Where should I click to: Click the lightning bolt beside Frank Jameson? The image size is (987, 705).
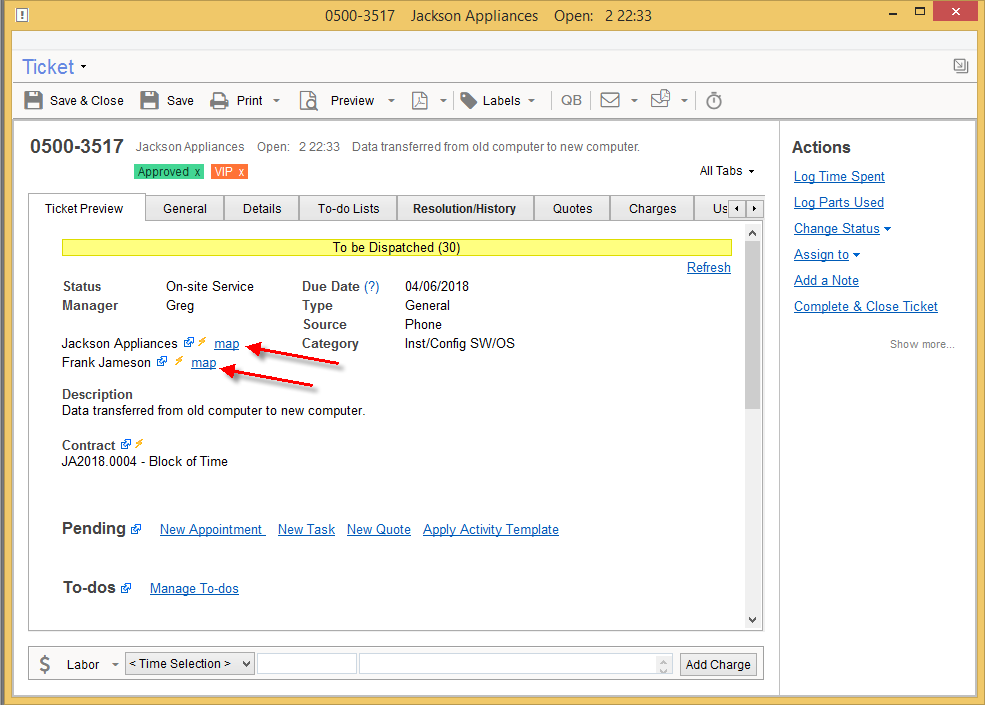[x=179, y=362]
